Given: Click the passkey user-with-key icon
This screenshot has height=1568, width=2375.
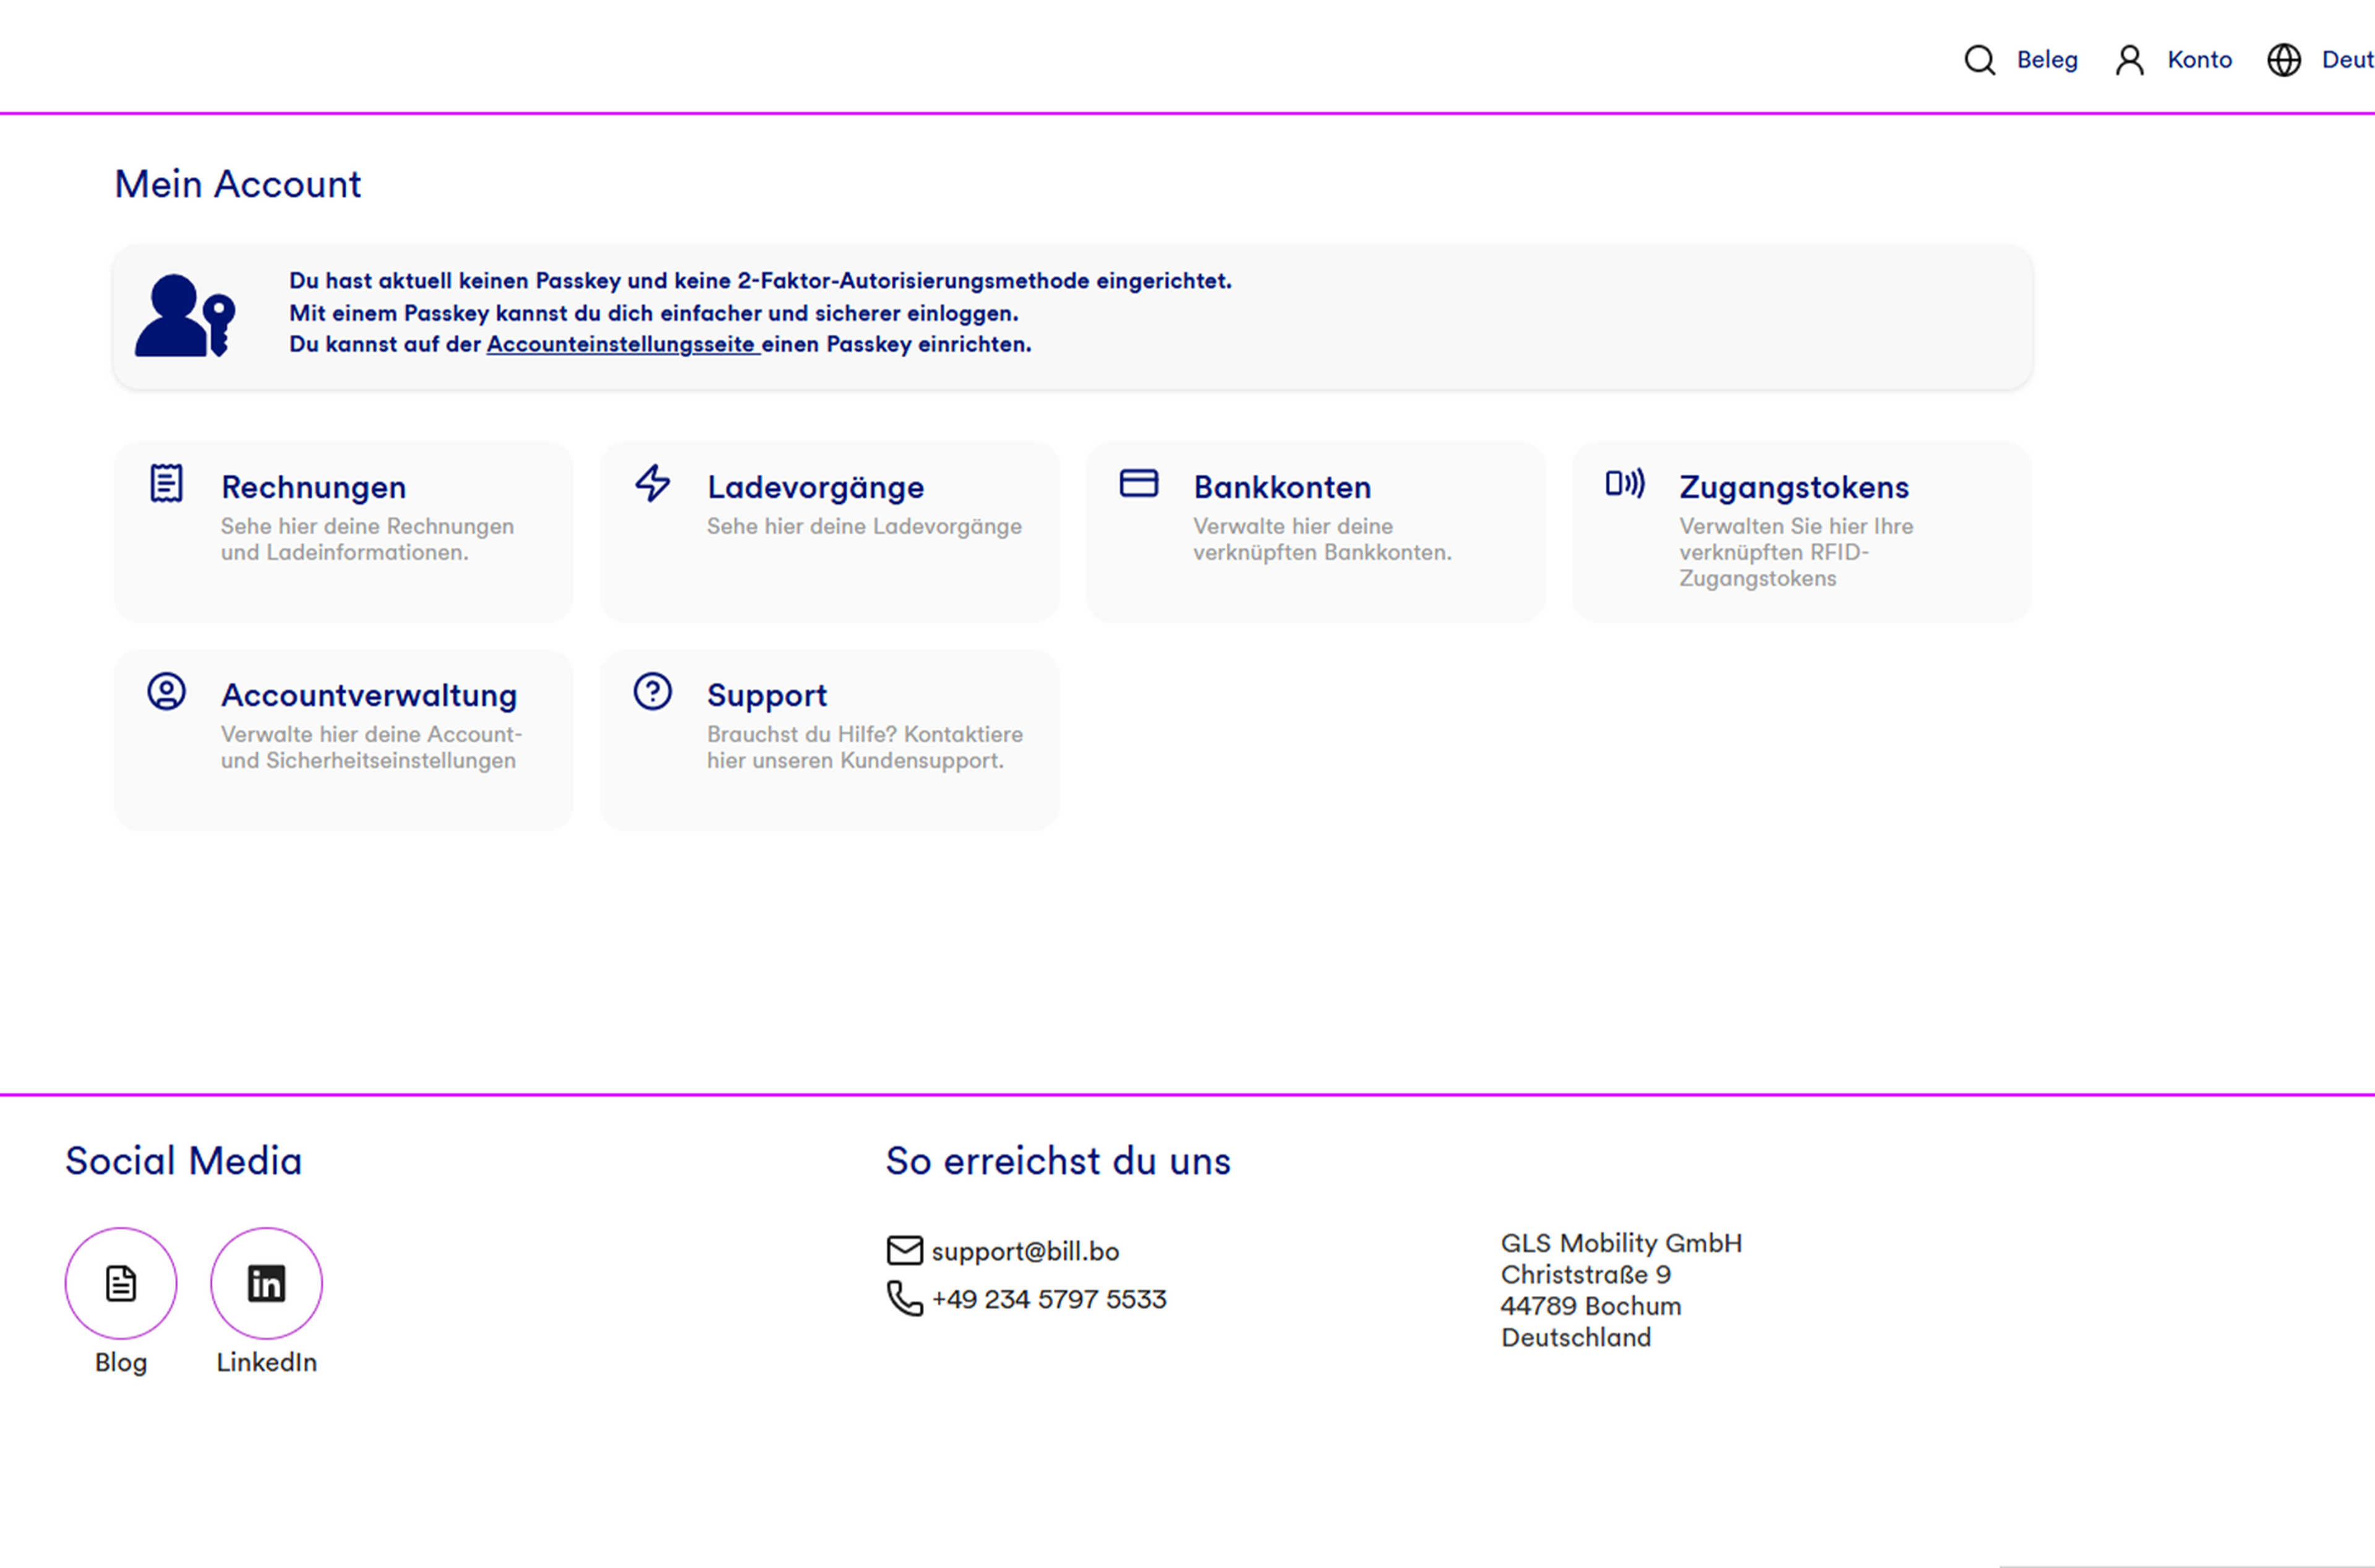Looking at the screenshot, I should [x=185, y=315].
